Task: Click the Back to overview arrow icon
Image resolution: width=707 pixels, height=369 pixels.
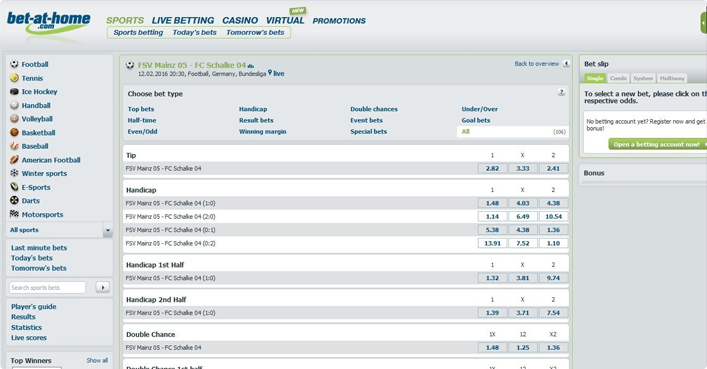Action: tap(566, 64)
